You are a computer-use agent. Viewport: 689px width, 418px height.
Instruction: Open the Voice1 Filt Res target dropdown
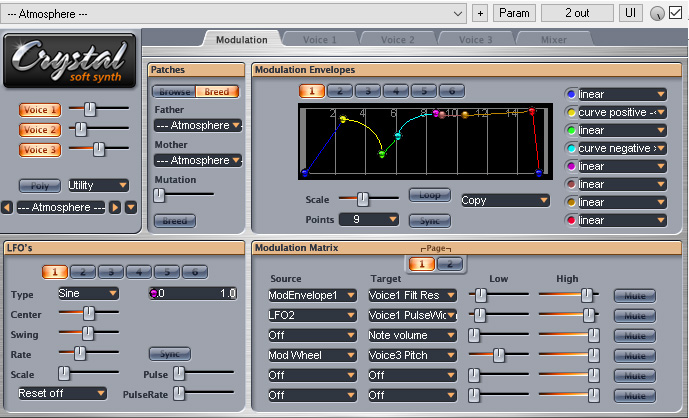pyautogui.click(x=412, y=295)
